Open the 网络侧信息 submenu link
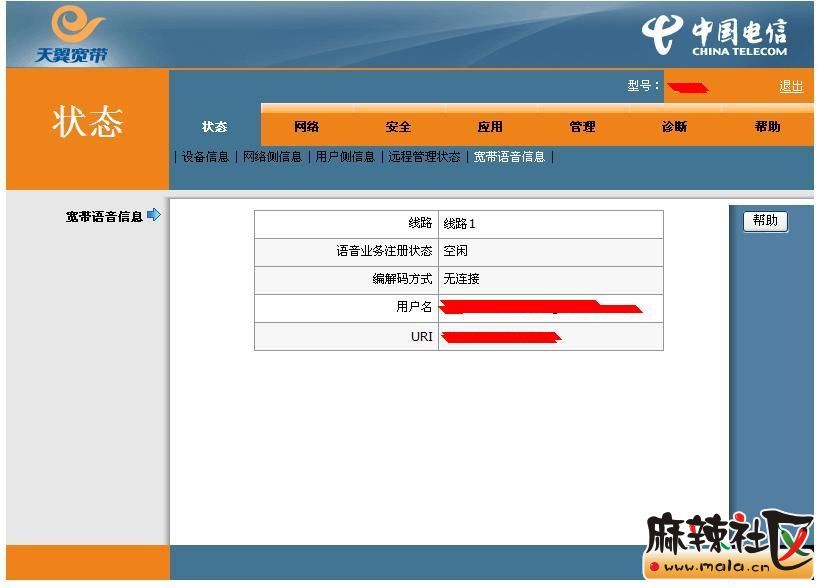This screenshot has width=822, height=588. [272, 157]
